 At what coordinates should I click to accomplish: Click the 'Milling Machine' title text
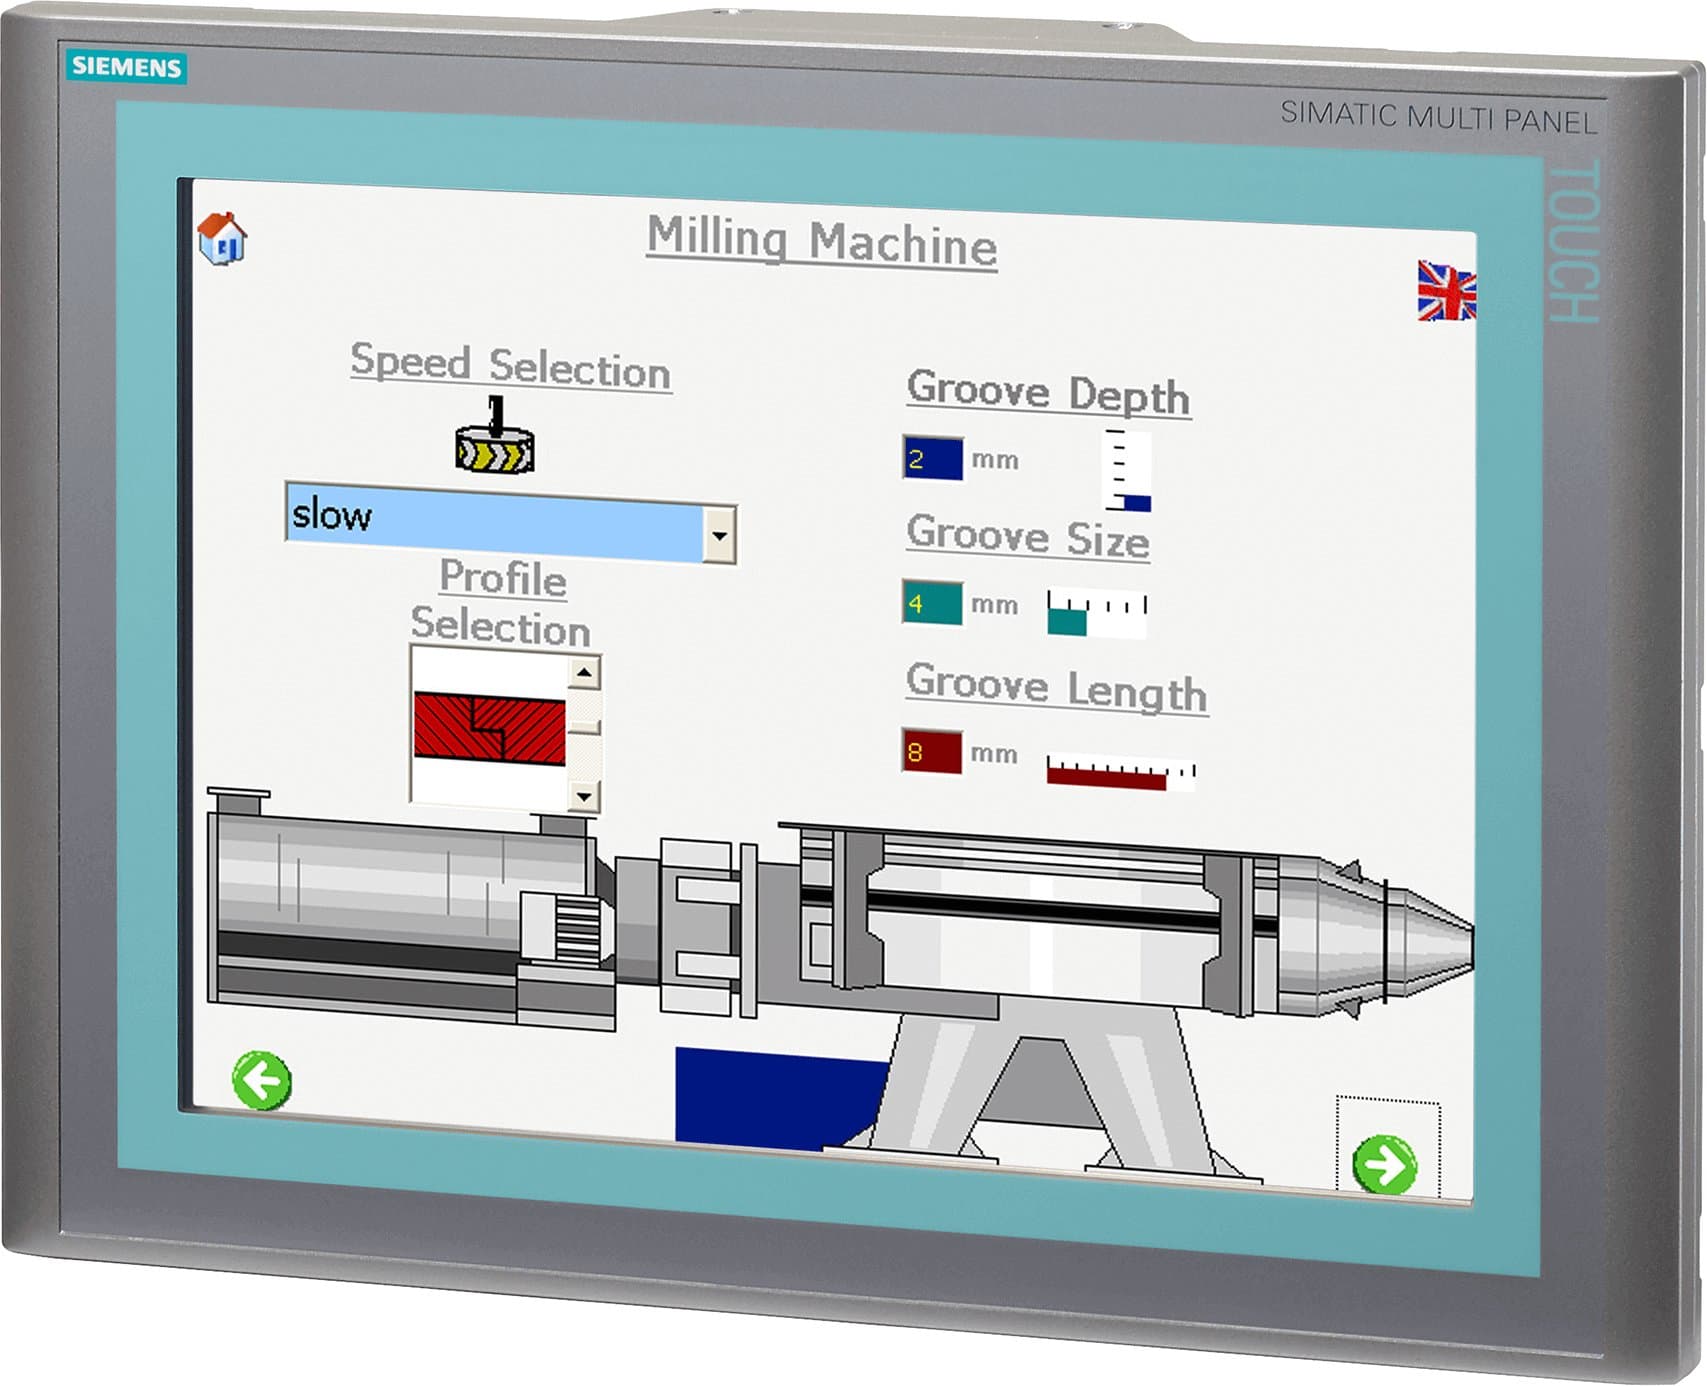822,241
